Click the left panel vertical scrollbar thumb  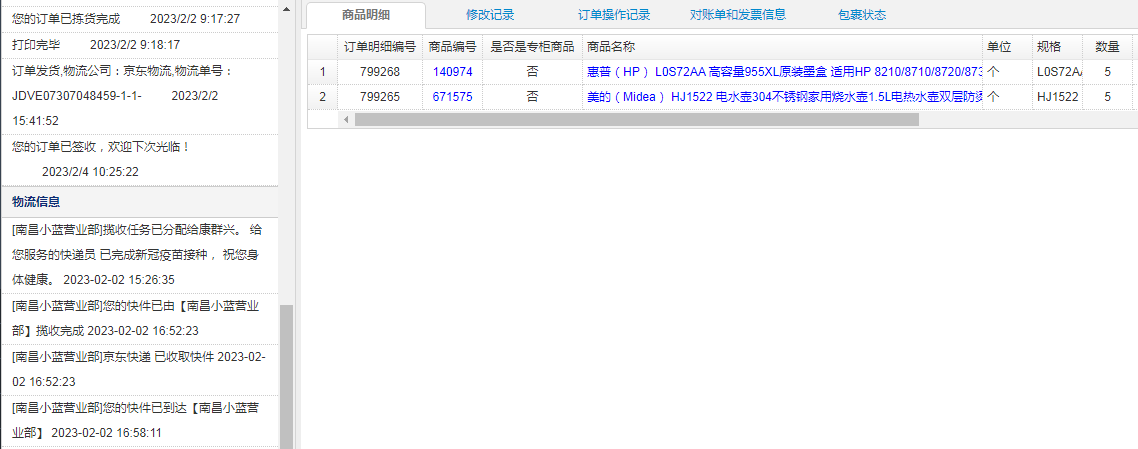point(287,376)
